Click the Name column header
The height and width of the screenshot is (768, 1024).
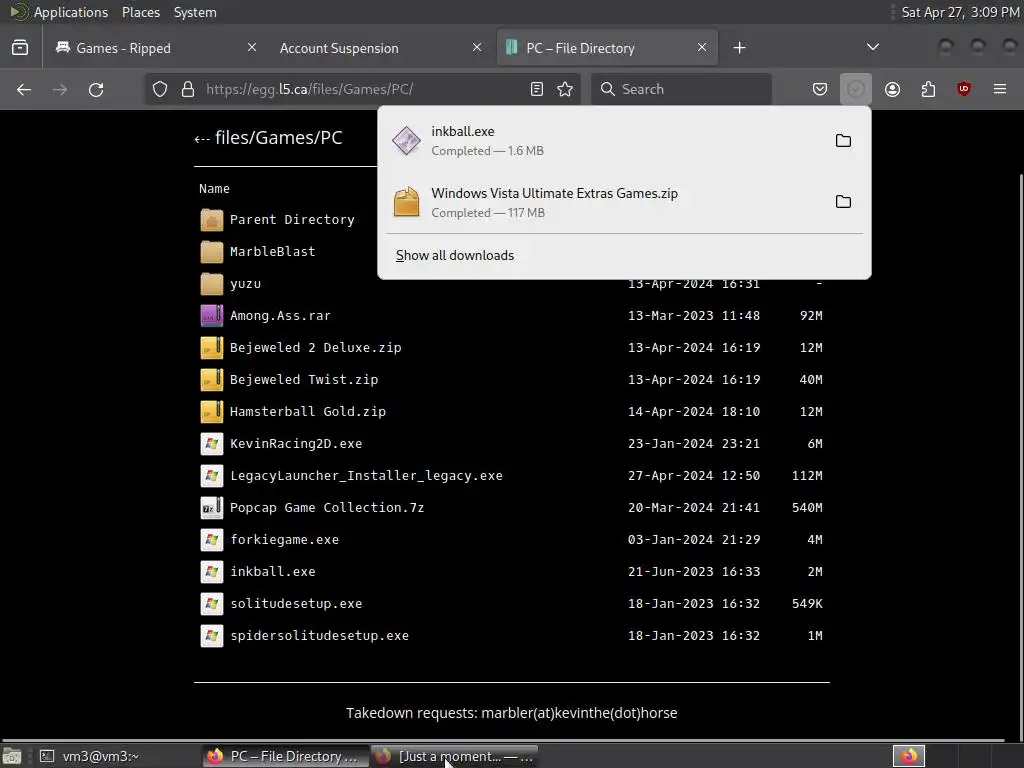pyautogui.click(x=214, y=189)
